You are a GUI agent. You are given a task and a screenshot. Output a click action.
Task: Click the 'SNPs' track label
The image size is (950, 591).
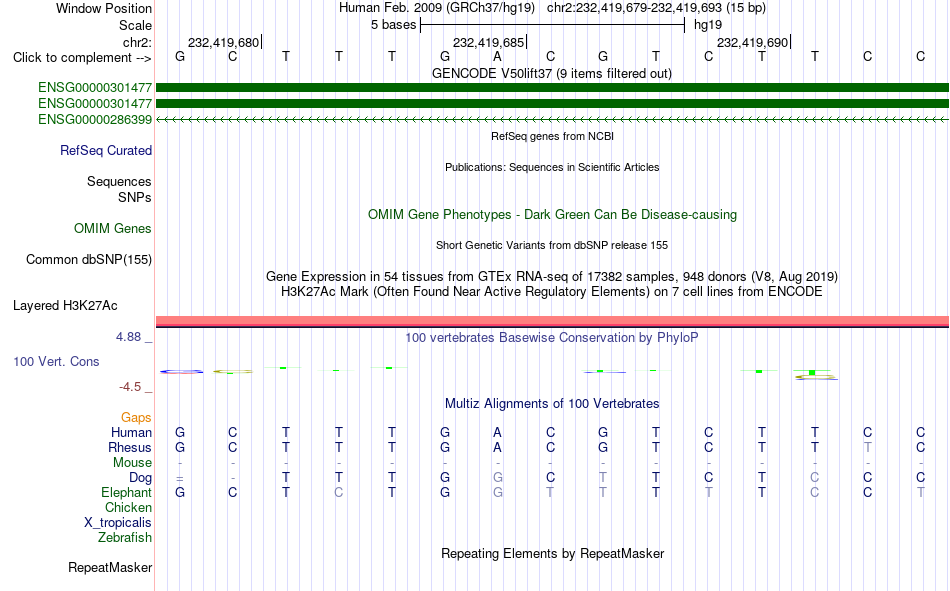point(135,197)
